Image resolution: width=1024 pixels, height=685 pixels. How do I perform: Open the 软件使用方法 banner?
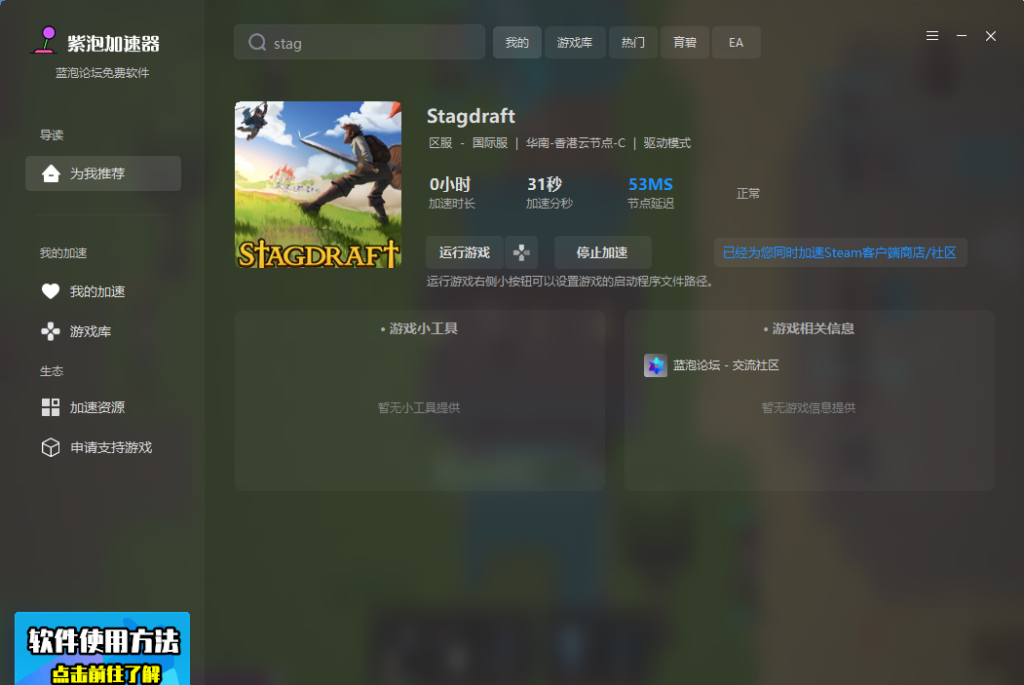[x=103, y=648]
